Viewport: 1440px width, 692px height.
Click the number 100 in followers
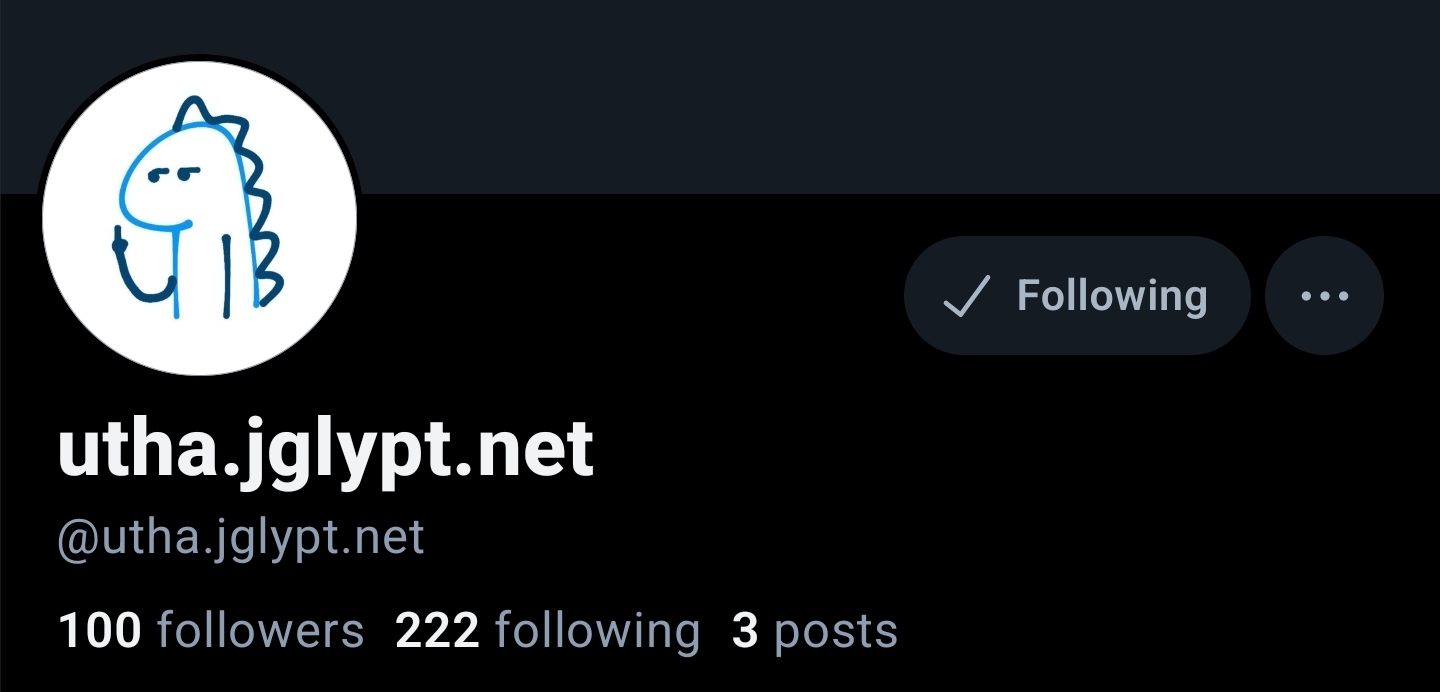[x=99, y=631]
